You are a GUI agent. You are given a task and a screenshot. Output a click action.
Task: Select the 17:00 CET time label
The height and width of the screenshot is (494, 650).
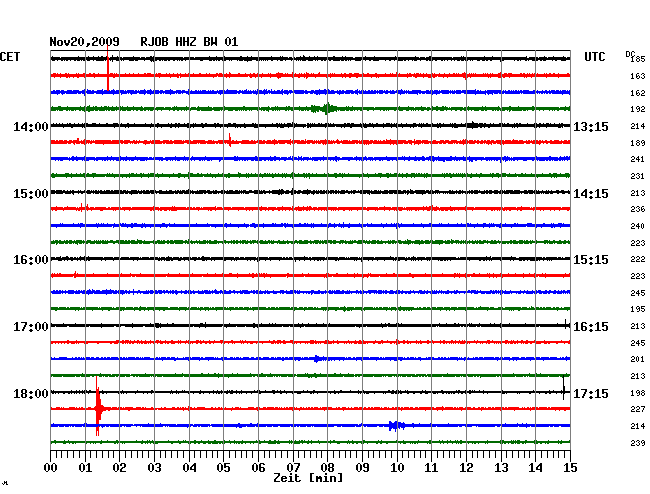pyautogui.click(x=31, y=327)
